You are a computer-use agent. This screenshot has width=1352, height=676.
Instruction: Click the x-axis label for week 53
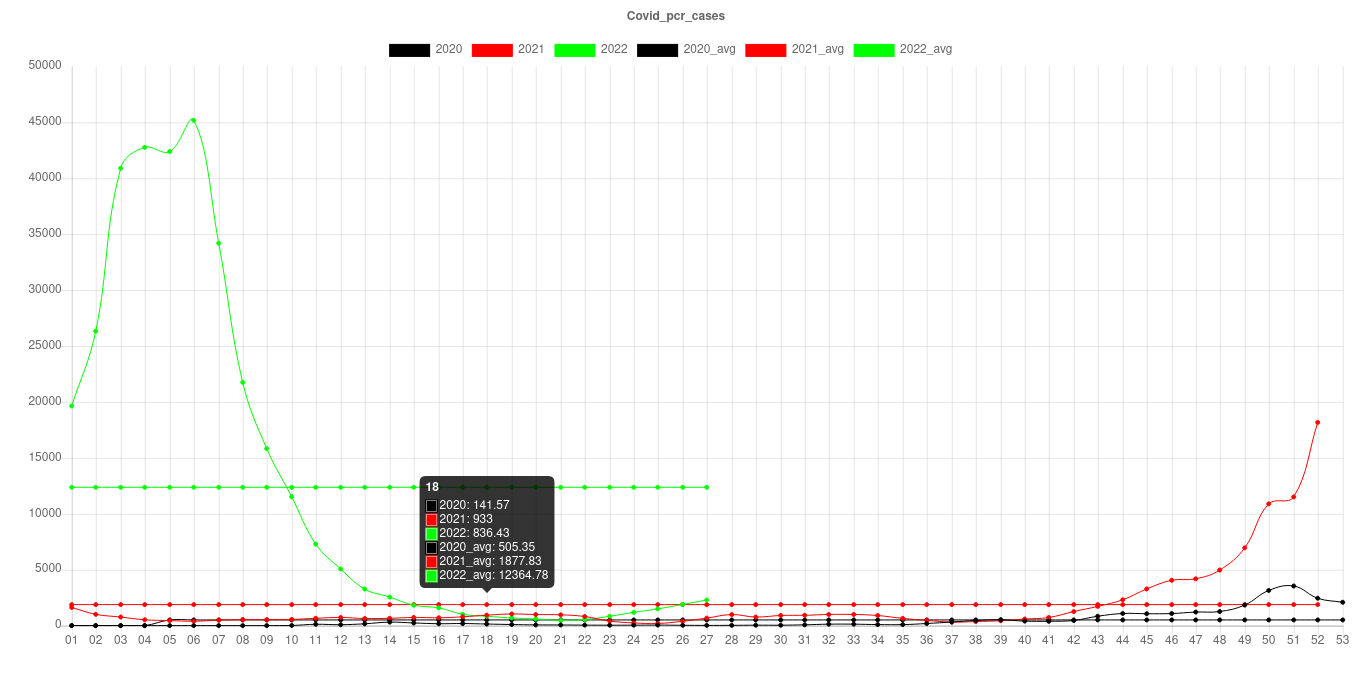click(x=1342, y=639)
